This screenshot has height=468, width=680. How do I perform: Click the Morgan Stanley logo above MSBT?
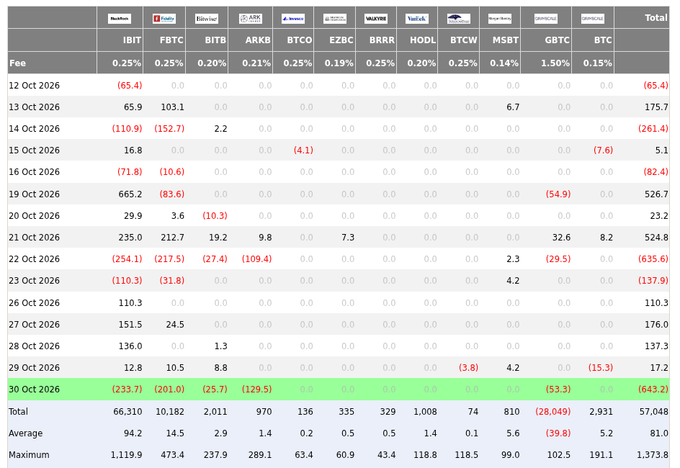[x=500, y=19]
